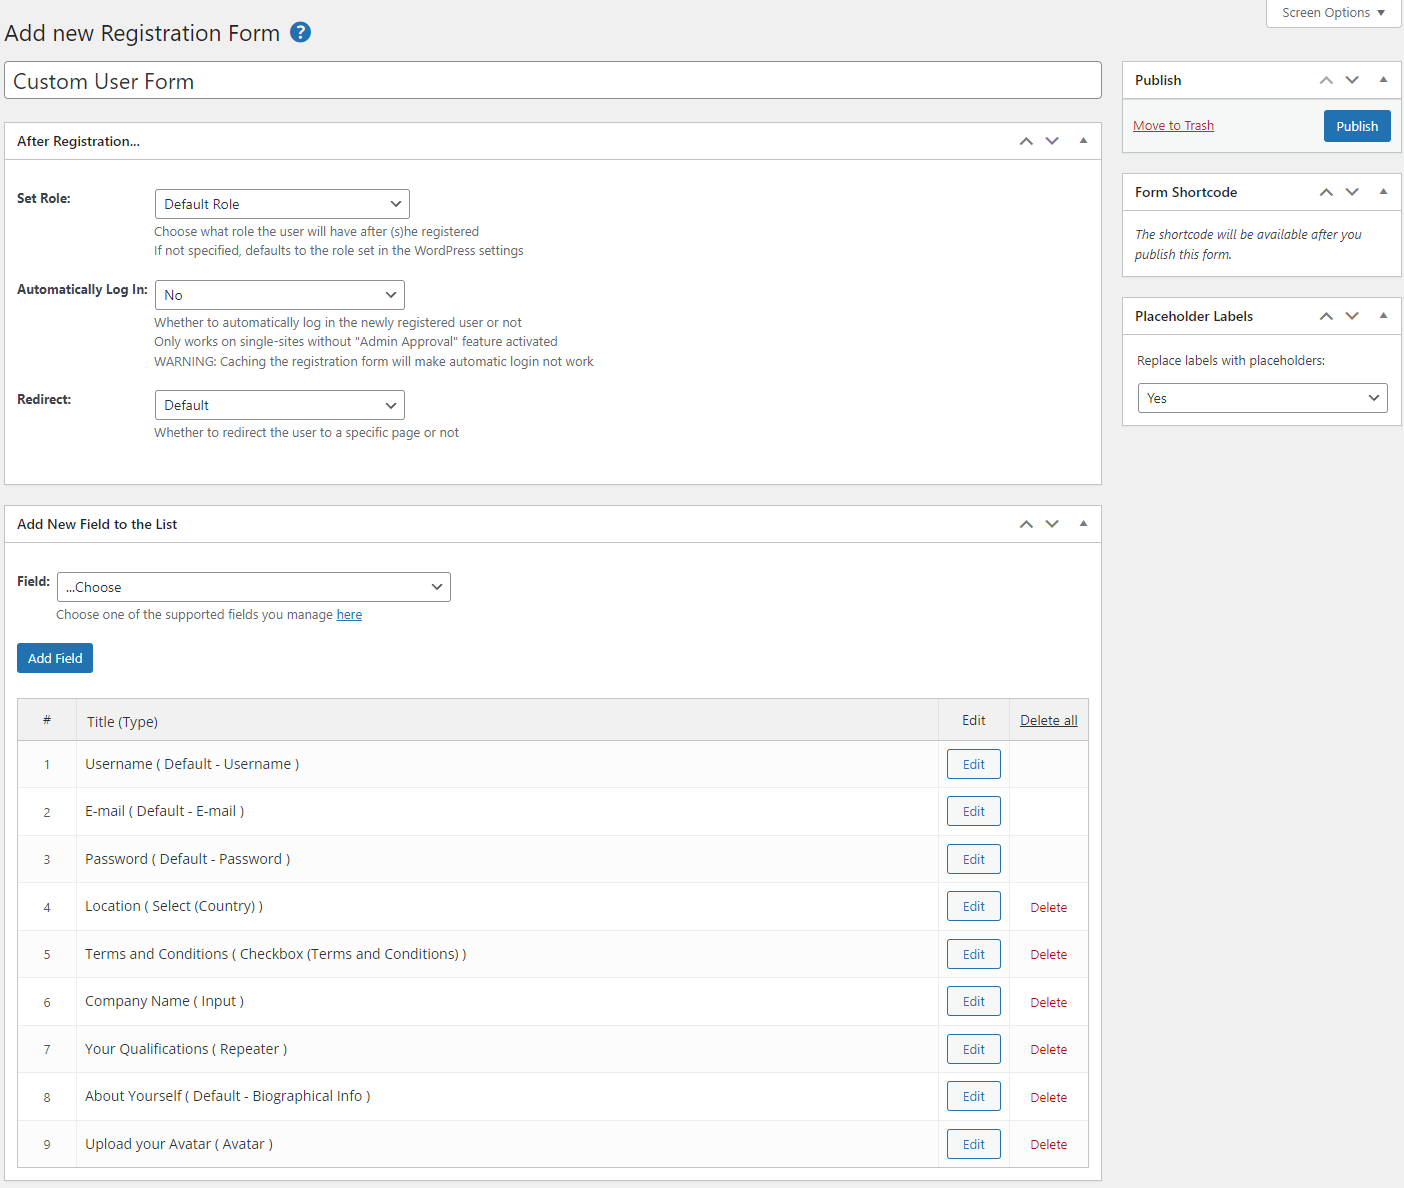Move Placeholder Labels panel down
The height and width of the screenshot is (1188, 1404).
pyautogui.click(x=1352, y=316)
